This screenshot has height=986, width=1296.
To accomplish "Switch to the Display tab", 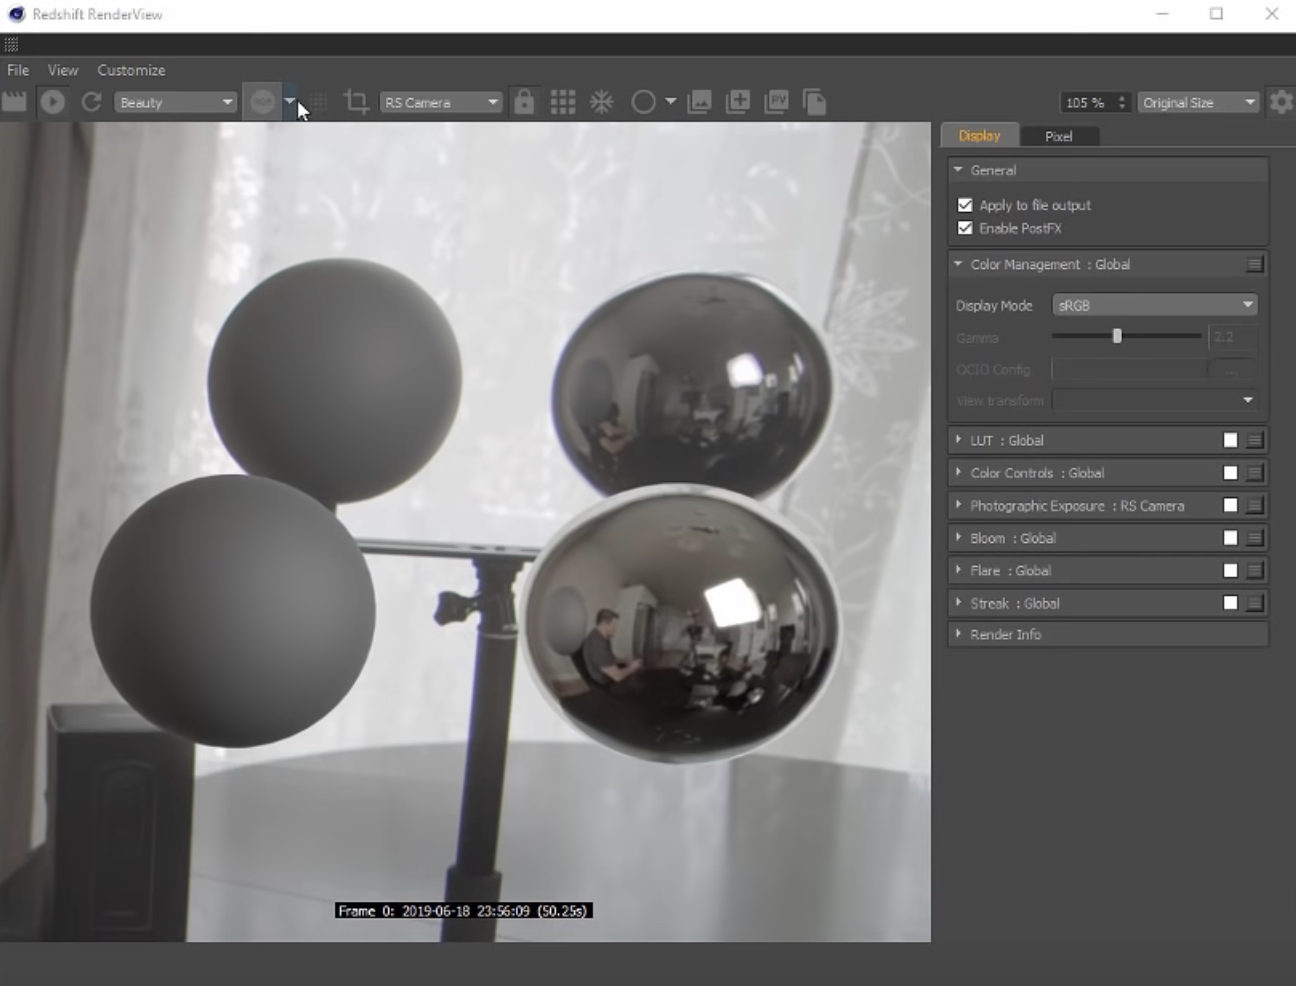I will pos(979,136).
